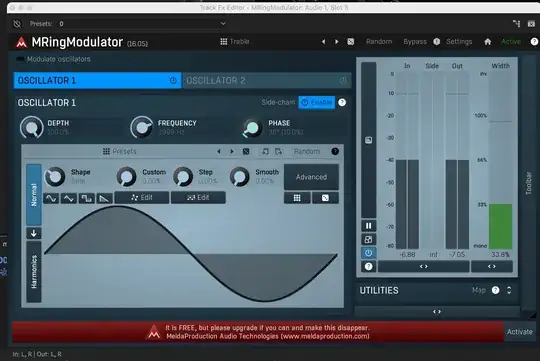Click the Utilities up-down stepper arrows
The image size is (540, 361).
point(509,290)
